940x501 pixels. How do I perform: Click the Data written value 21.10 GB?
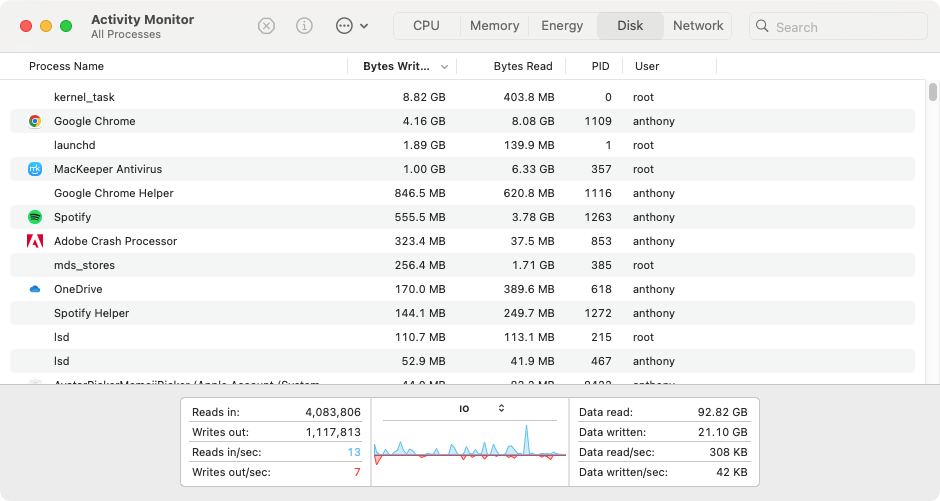(722, 432)
